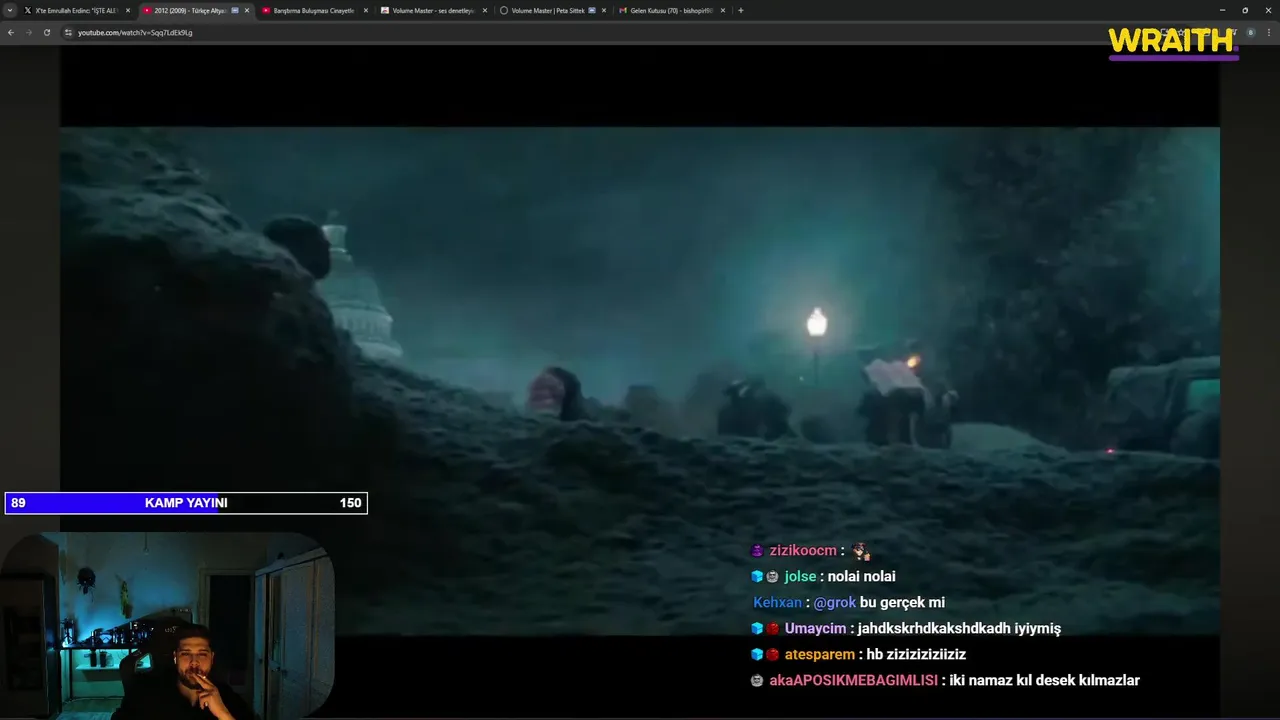Switch to Volume Master | Peta Sittek tab

[x=552, y=10]
